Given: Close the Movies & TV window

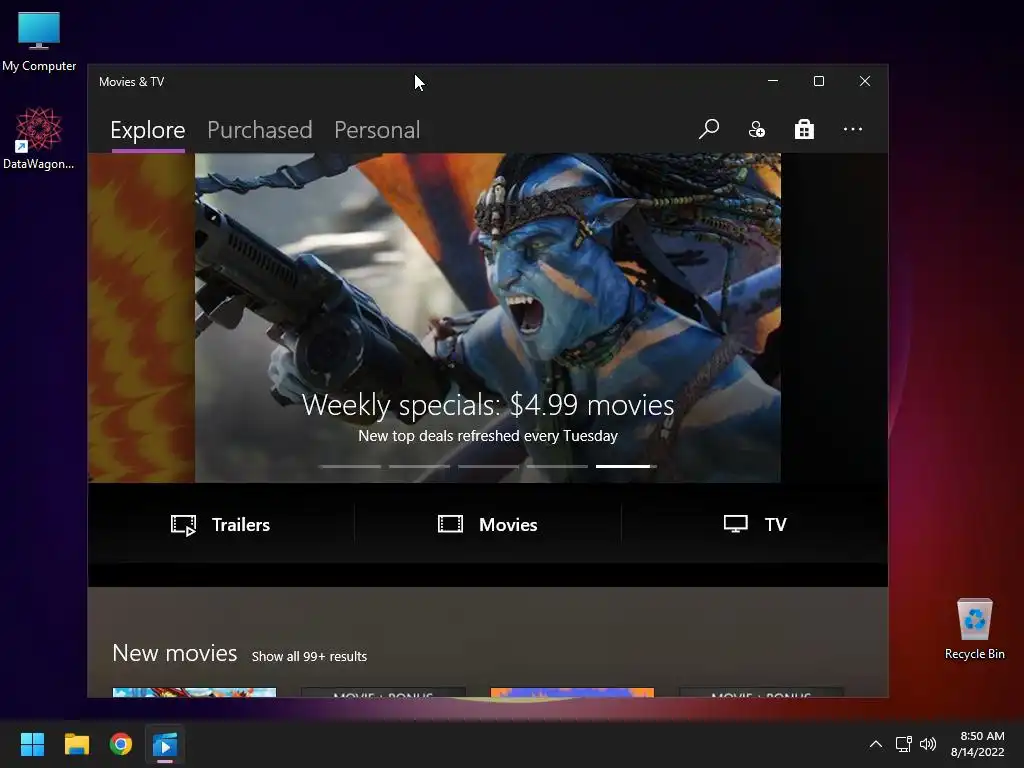Looking at the screenshot, I should tap(865, 81).
